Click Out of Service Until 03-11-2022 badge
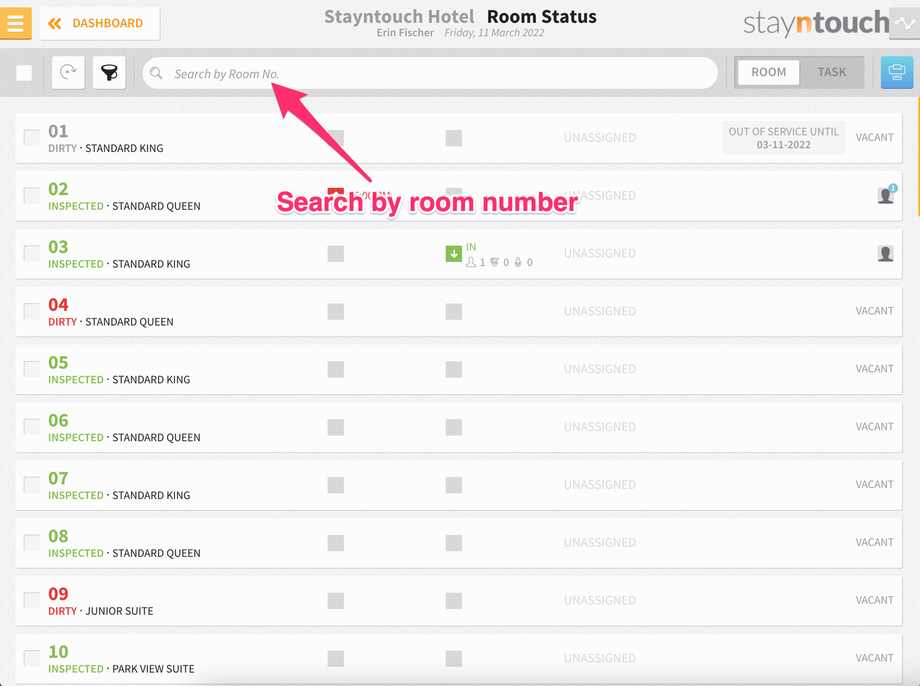This screenshot has height=686, width=920. point(783,138)
